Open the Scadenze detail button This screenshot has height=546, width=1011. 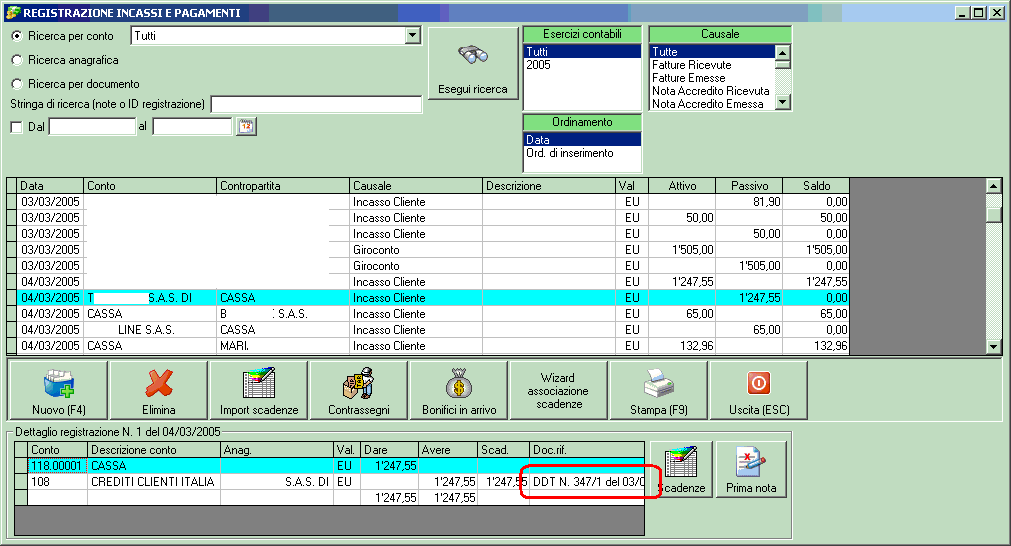[682, 469]
